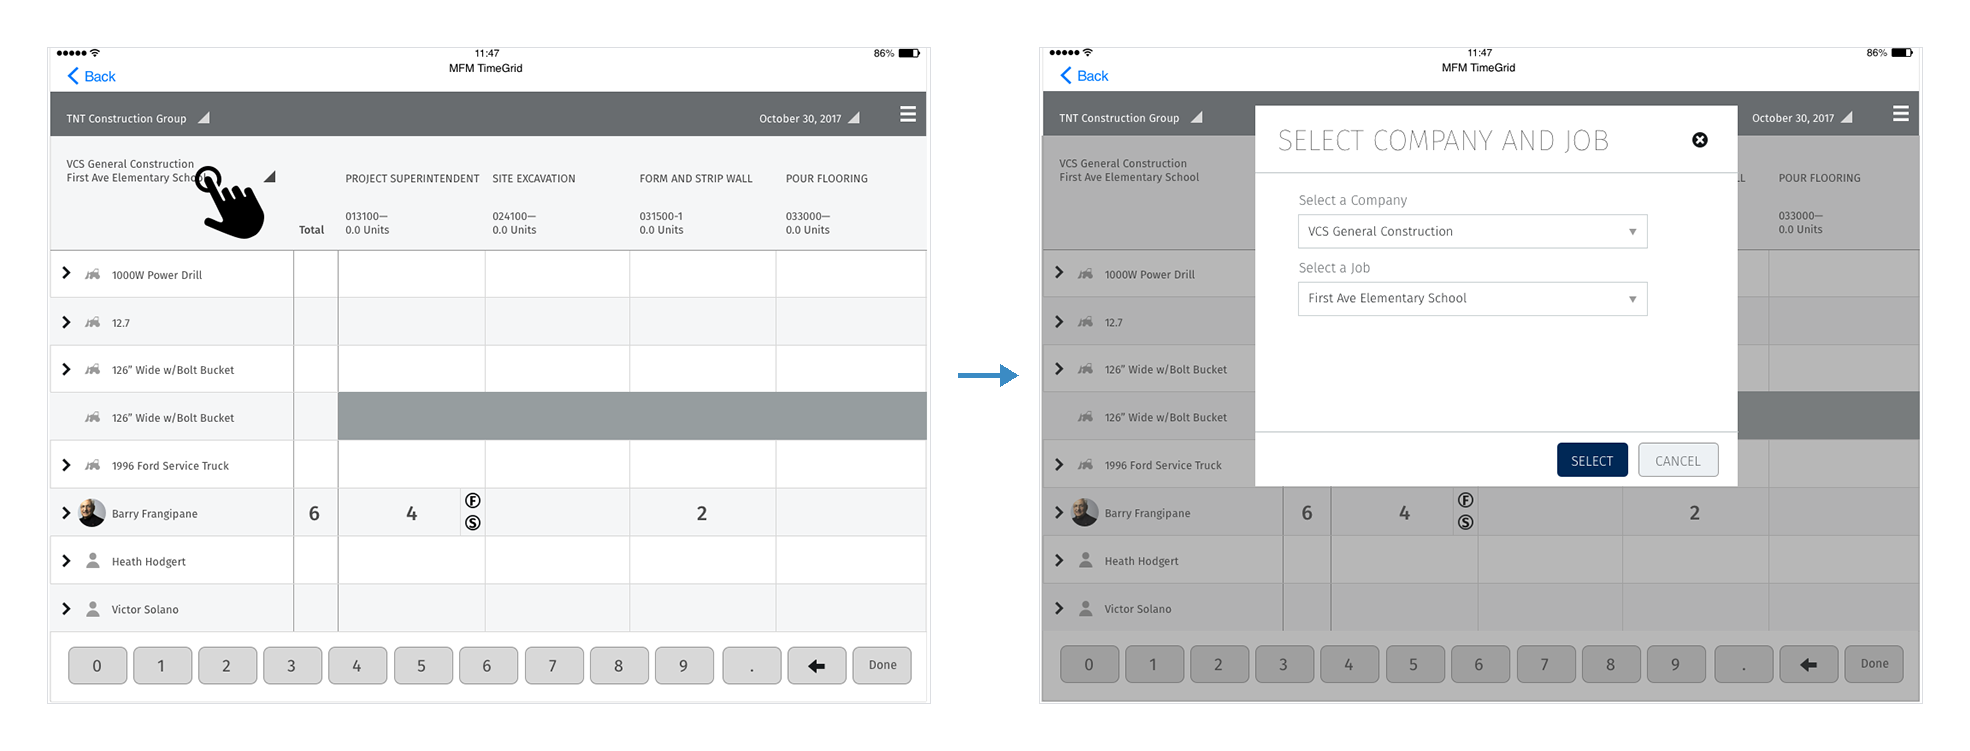This screenshot has height=751, width=1970.
Task: Open TNT Construction Group selector, left screen
Action: 138,118
